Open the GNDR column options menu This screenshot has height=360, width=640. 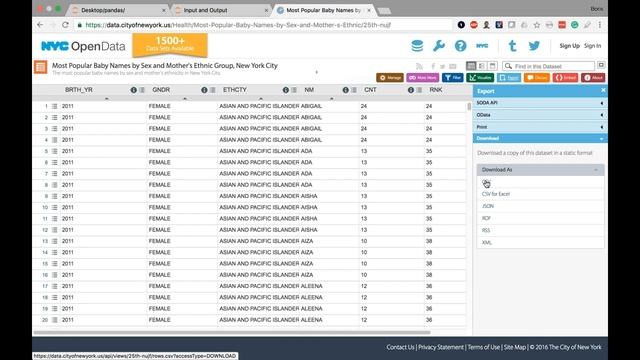(x=212, y=90)
